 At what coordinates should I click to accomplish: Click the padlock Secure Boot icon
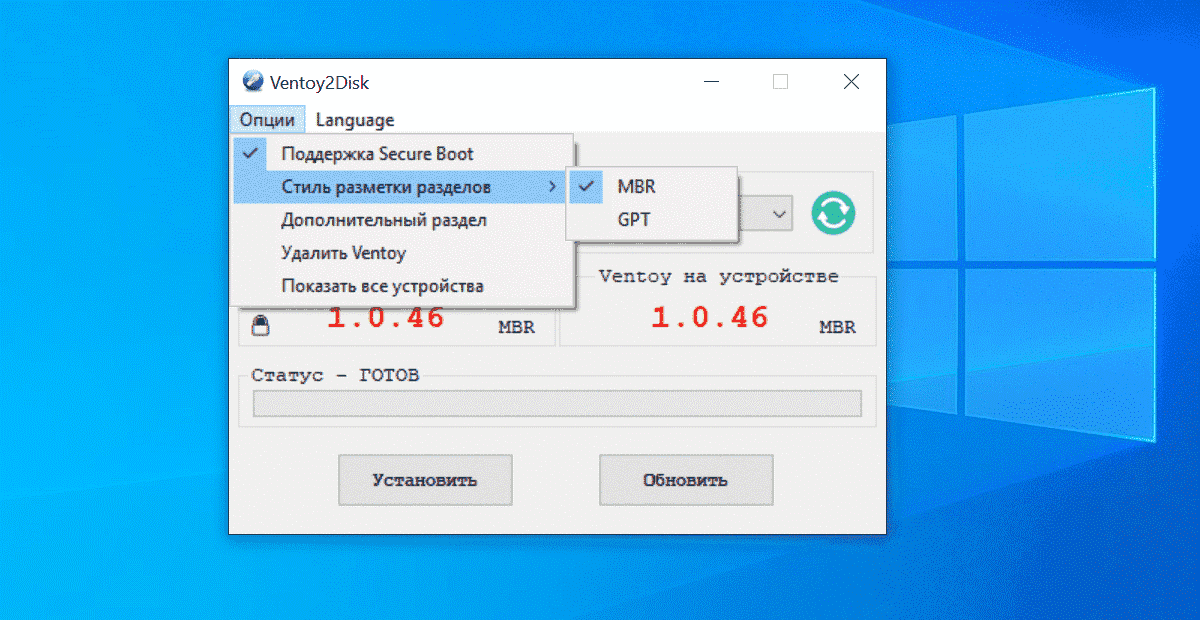[260, 325]
